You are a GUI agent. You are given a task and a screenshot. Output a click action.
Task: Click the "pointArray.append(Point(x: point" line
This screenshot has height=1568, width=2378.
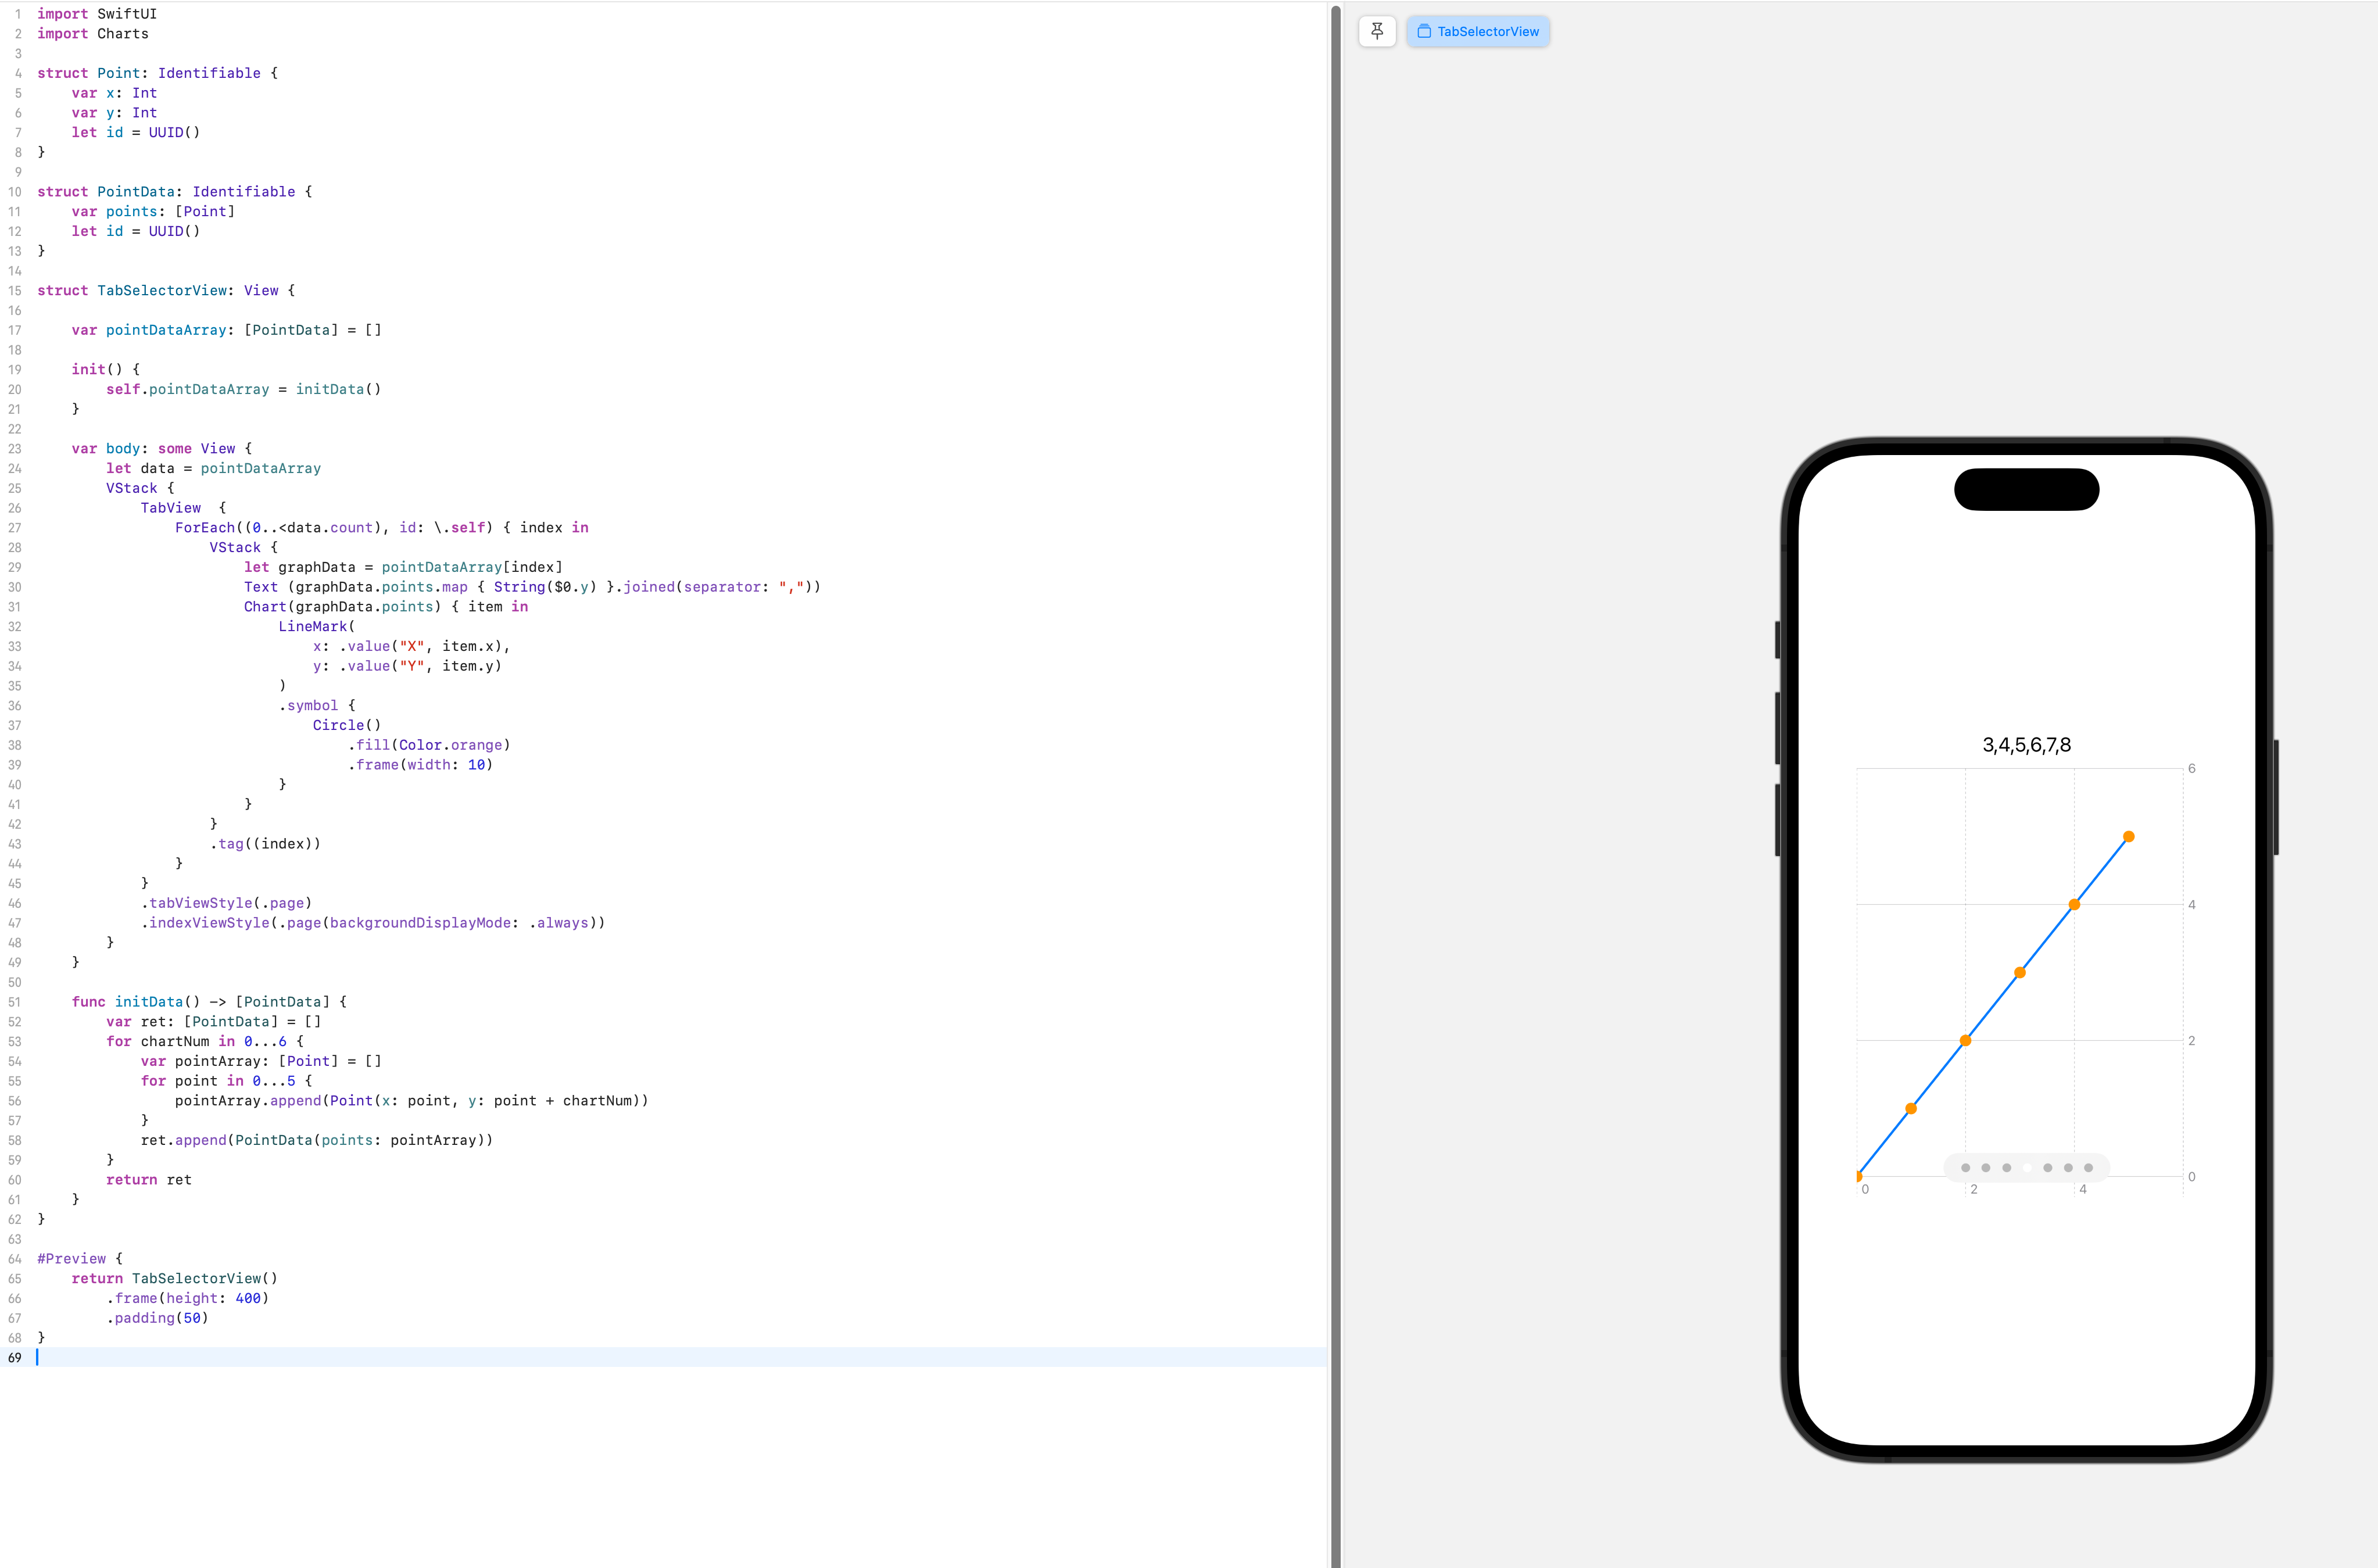[x=412, y=1101]
